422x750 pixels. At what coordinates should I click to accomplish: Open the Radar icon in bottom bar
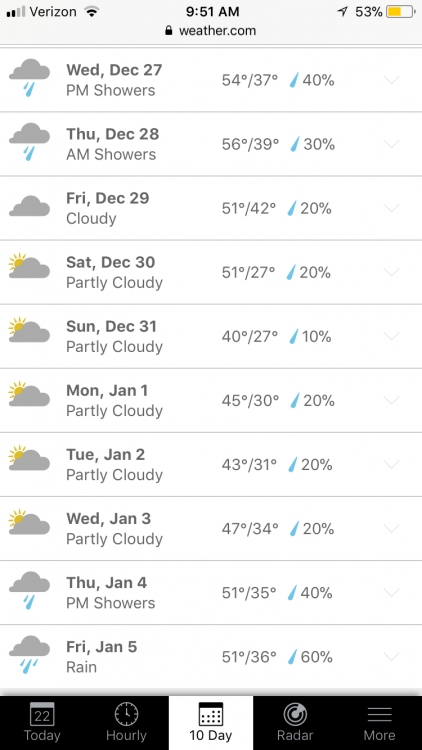pos(295,714)
